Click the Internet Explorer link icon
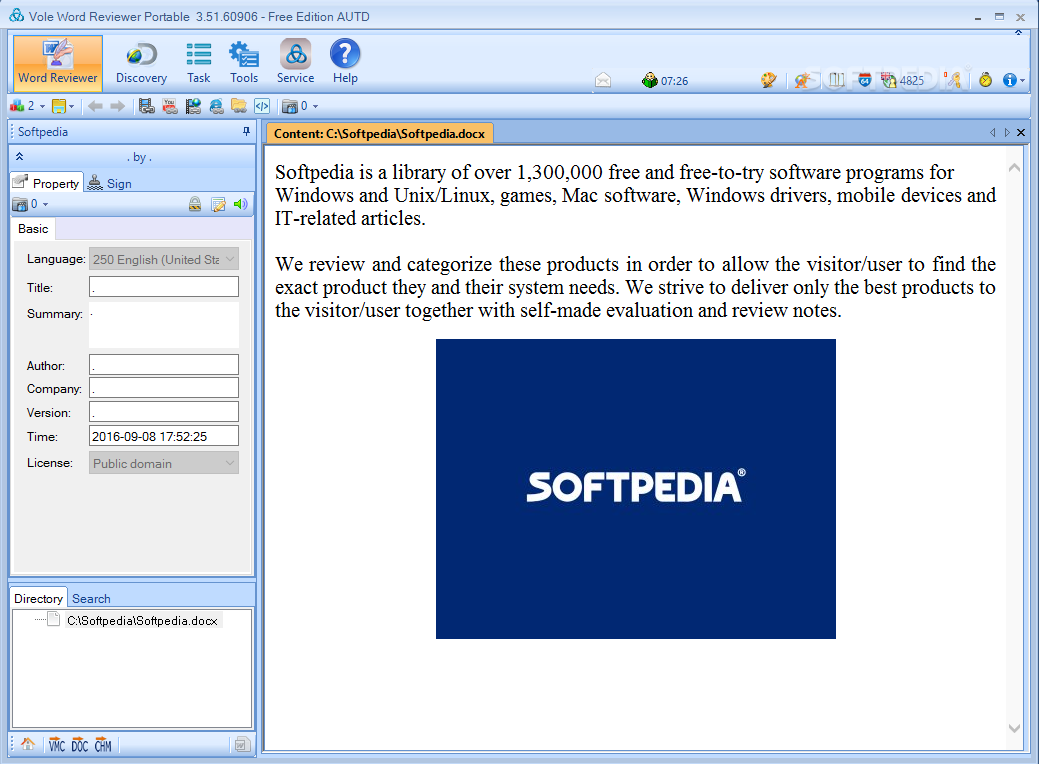The height and width of the screenshot is (764, 1039). click(216, 106)
